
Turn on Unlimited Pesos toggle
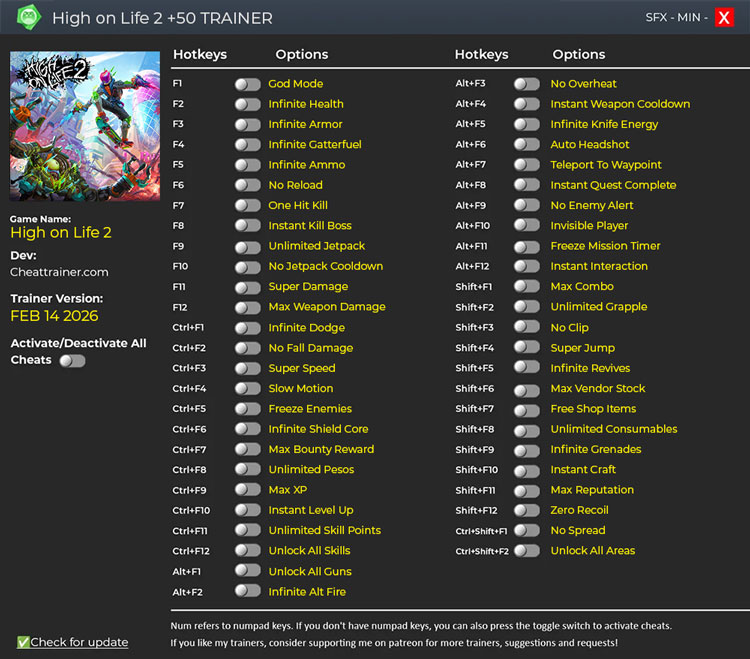pyautogui.click(x=247, y=470)
